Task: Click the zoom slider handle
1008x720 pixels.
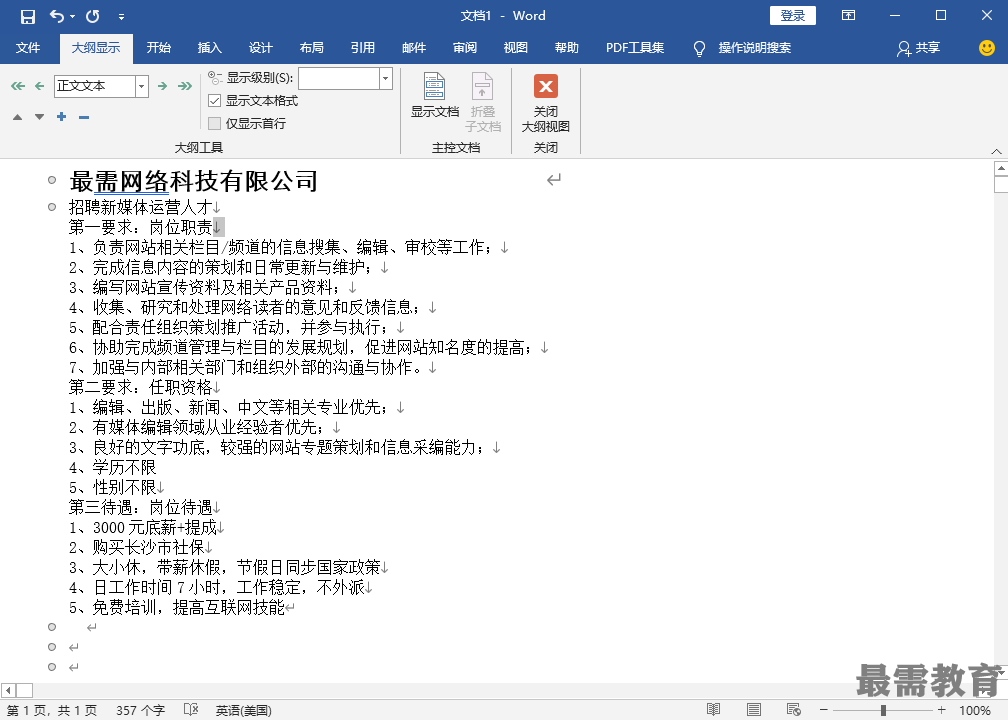Action: pos(883,710)
